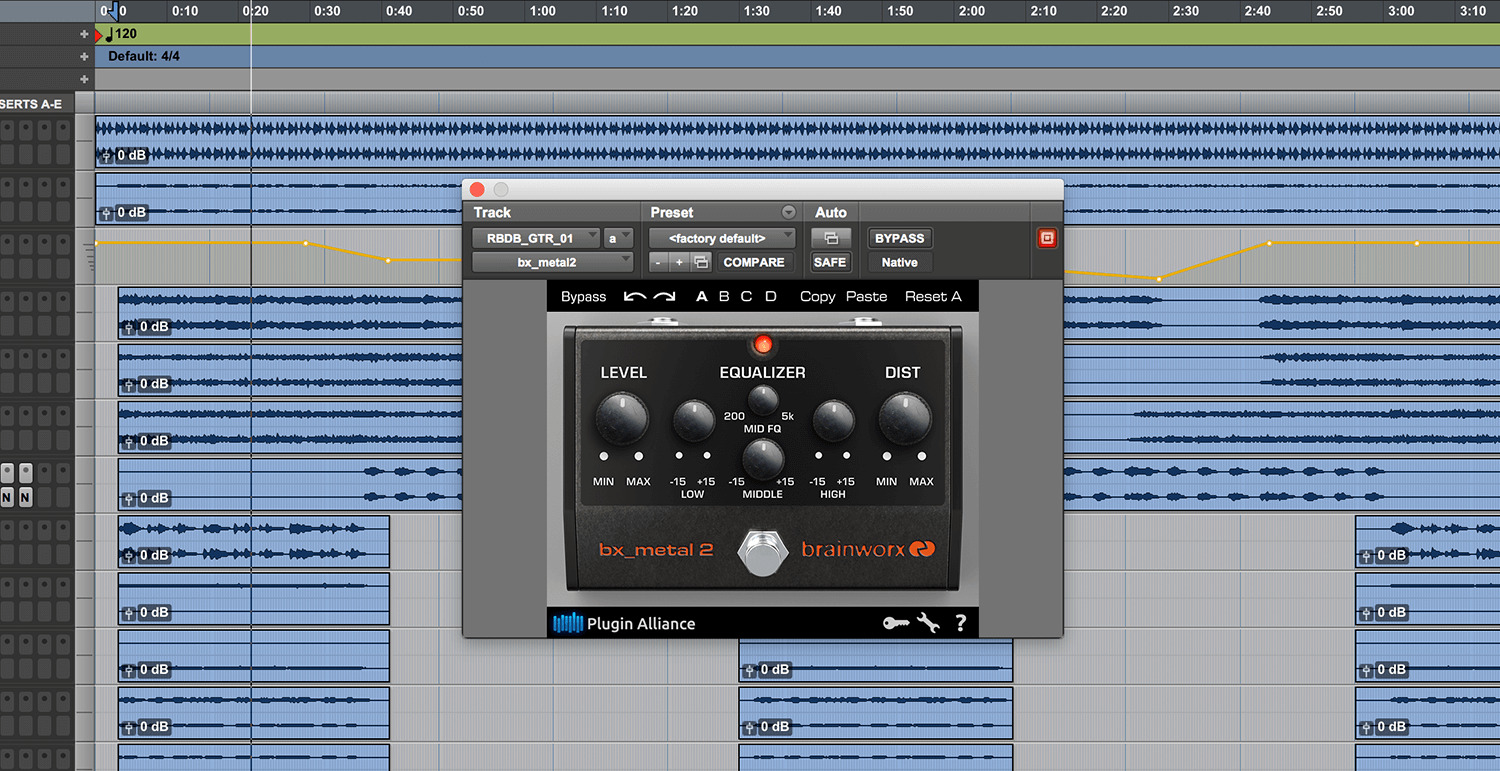Image resolution: width=1500 pixels, height=771 pixels.
Task: Stomp the pedal footswitch
Action: click(x=763, y=552)
